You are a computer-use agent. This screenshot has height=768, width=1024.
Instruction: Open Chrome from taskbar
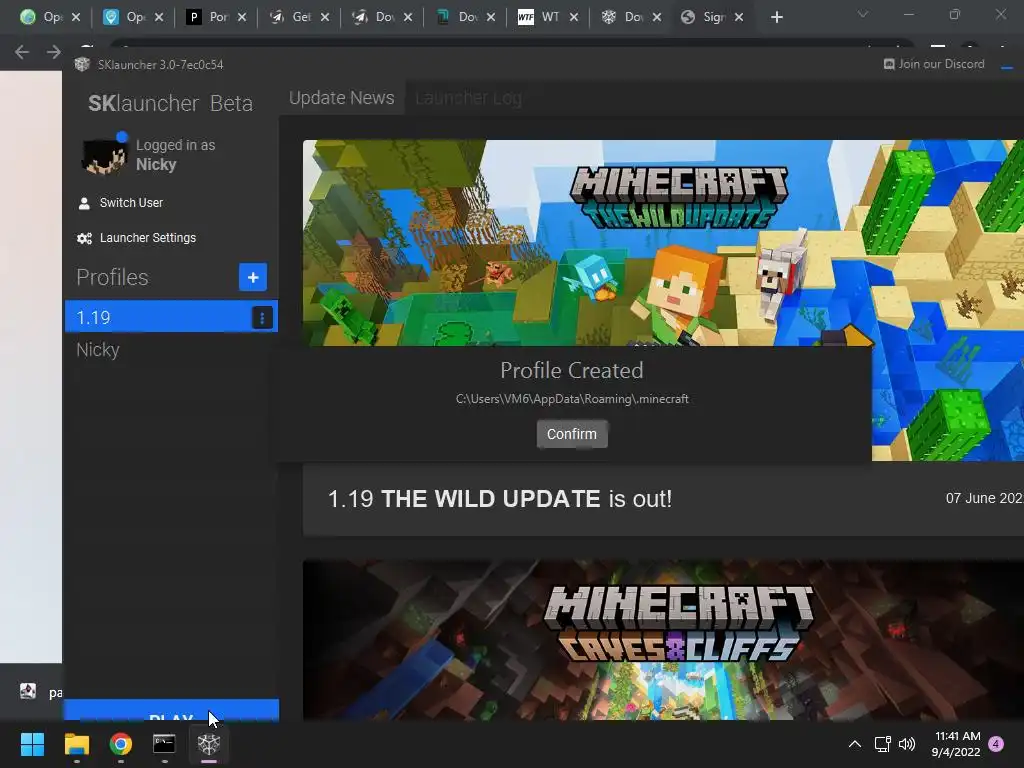[121, 744]
